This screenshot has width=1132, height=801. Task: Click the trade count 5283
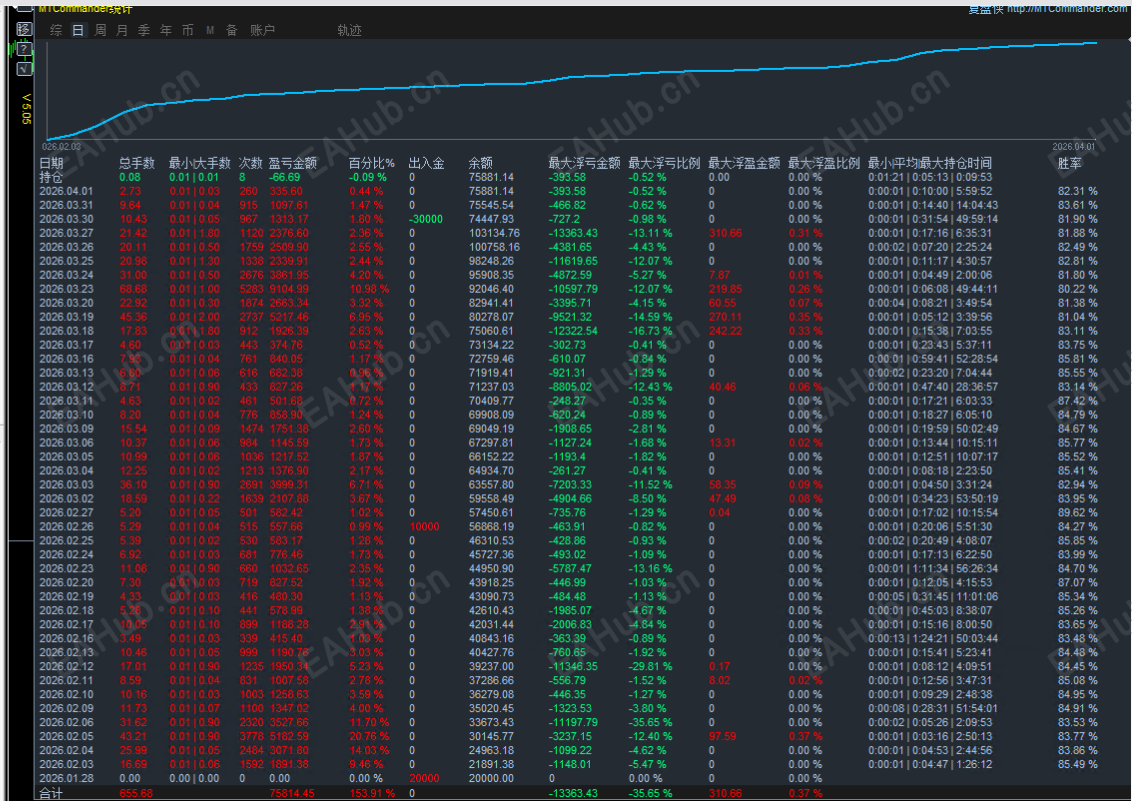tap(252, 289)
